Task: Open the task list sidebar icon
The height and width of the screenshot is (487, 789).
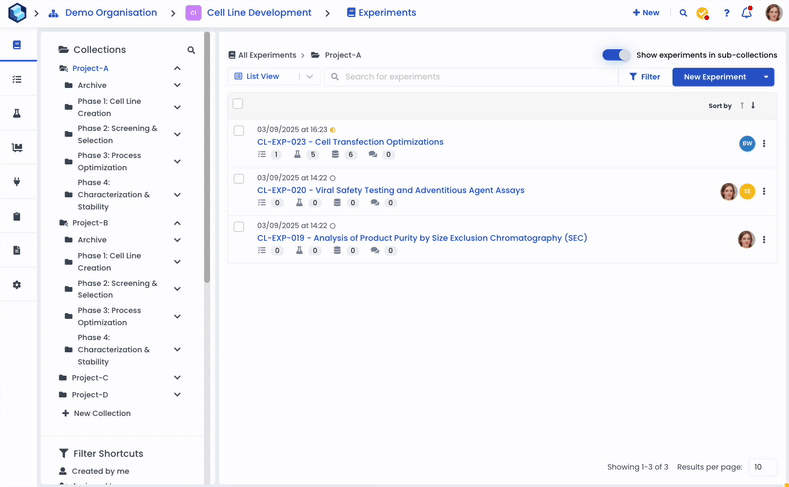Action: point(17,79)
